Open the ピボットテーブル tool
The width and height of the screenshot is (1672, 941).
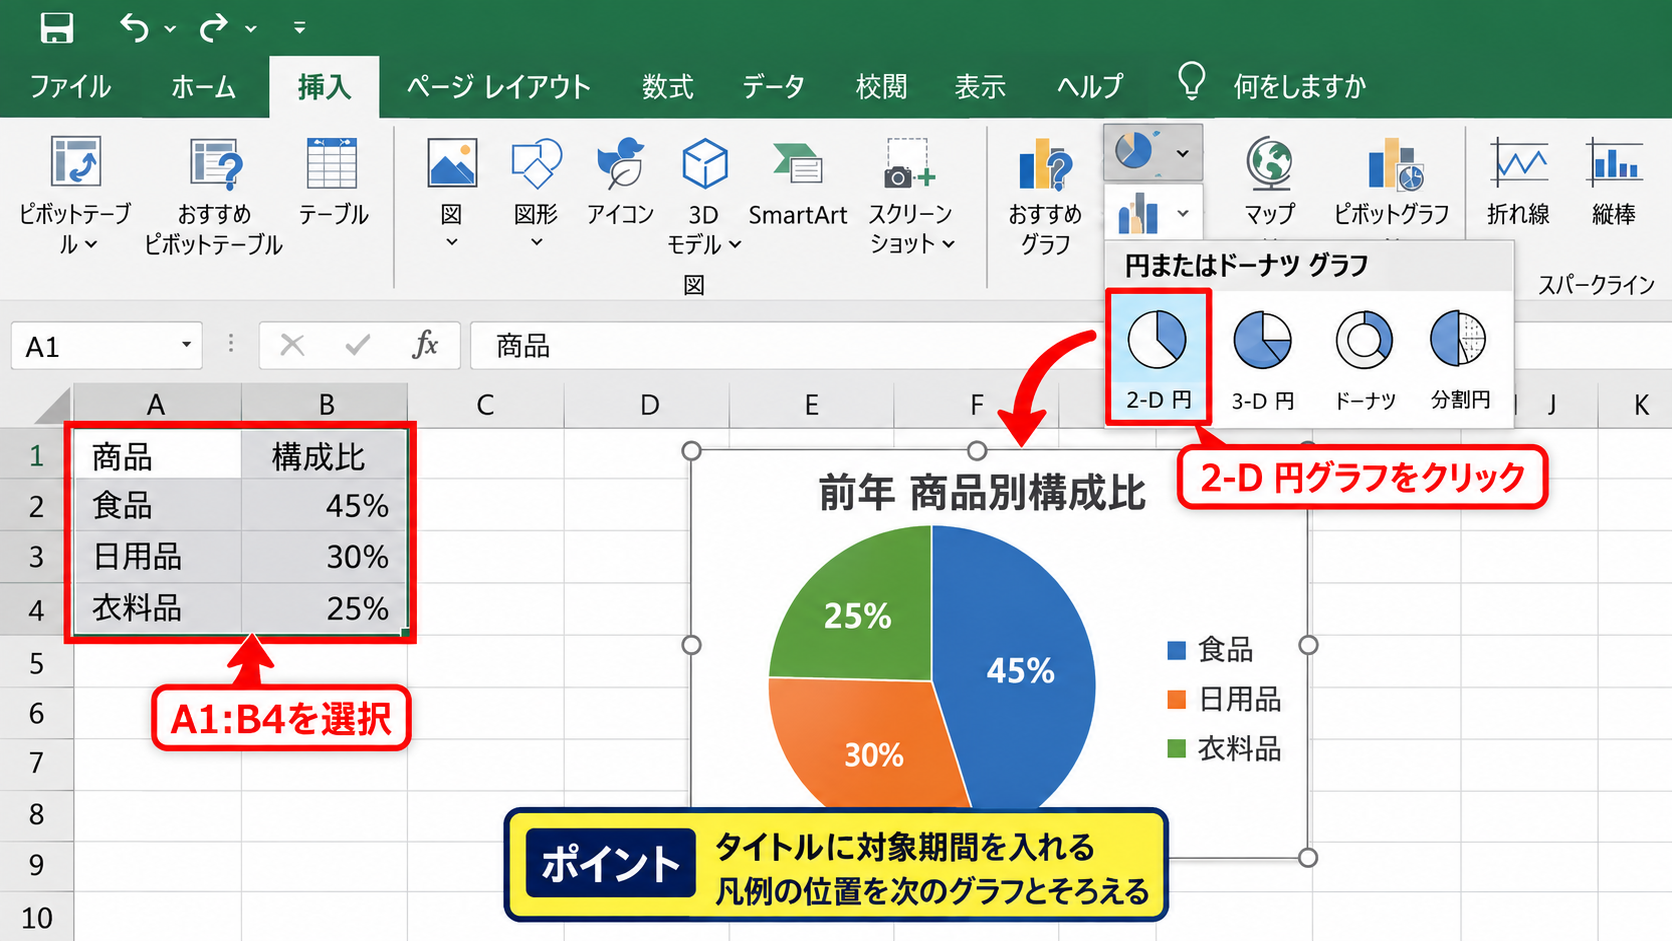(x=75, y=195)
